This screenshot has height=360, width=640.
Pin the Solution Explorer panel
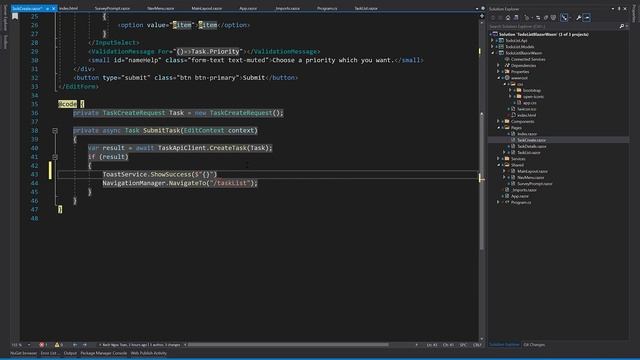point(619,9)
